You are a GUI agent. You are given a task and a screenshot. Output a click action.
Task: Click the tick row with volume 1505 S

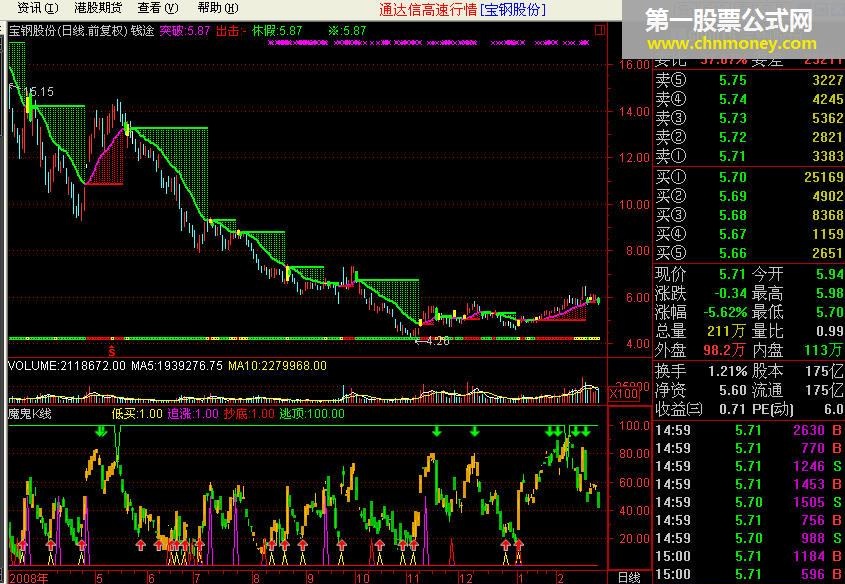click(x=749, y=502)
